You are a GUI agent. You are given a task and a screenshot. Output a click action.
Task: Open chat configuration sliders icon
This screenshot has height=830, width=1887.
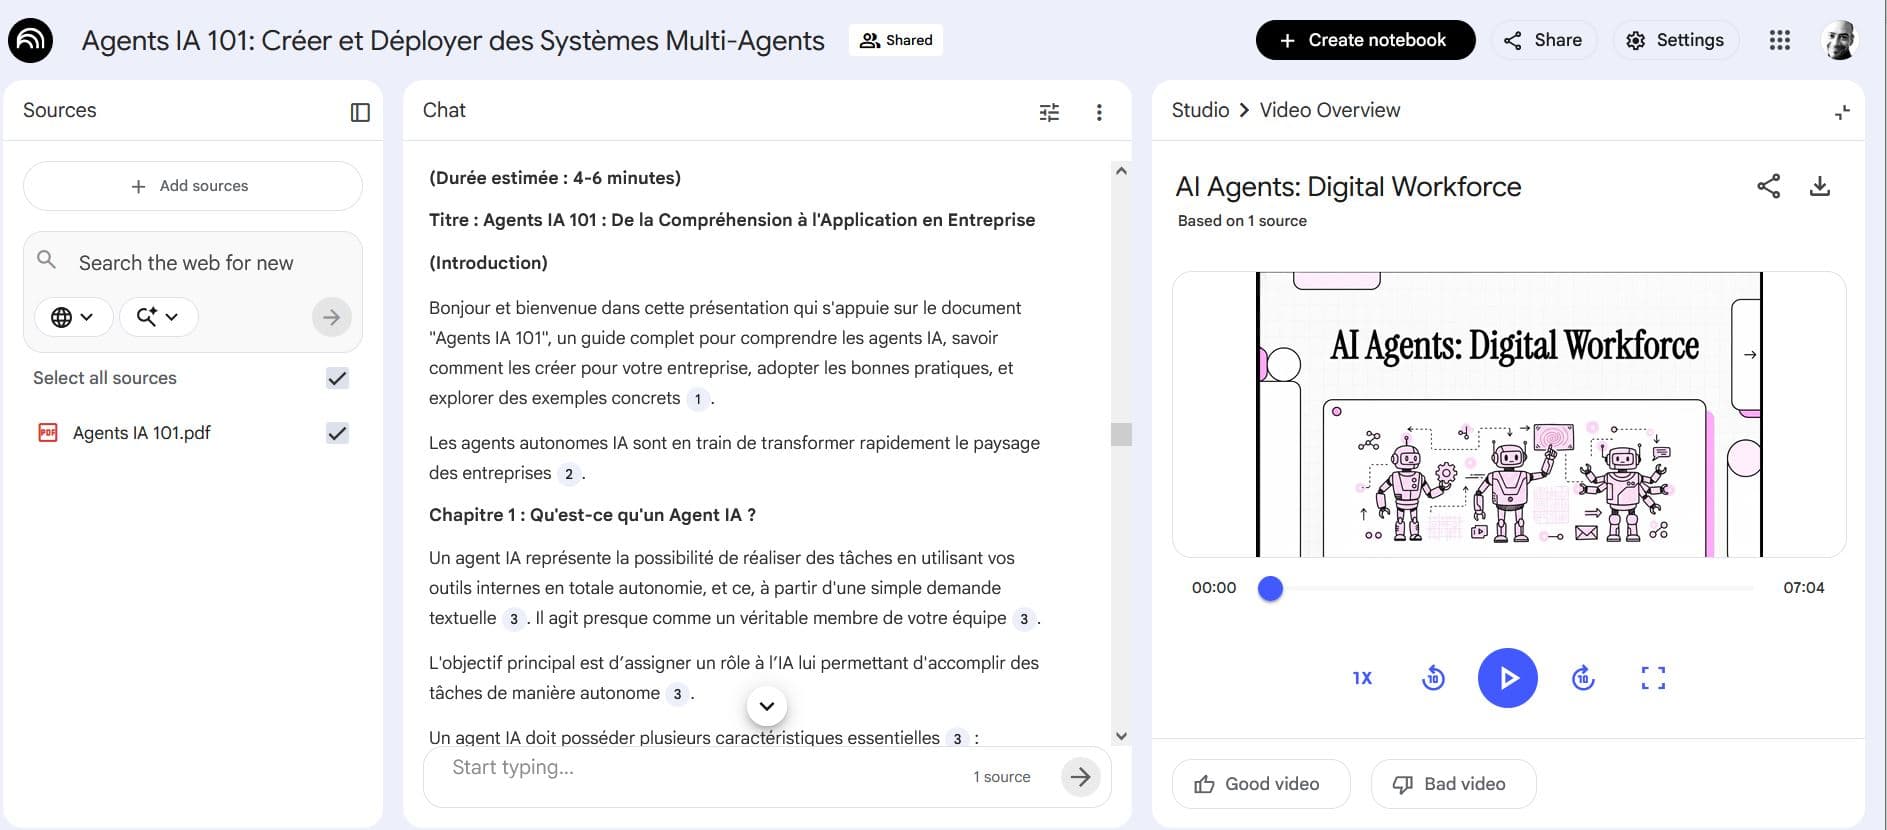1049,112
